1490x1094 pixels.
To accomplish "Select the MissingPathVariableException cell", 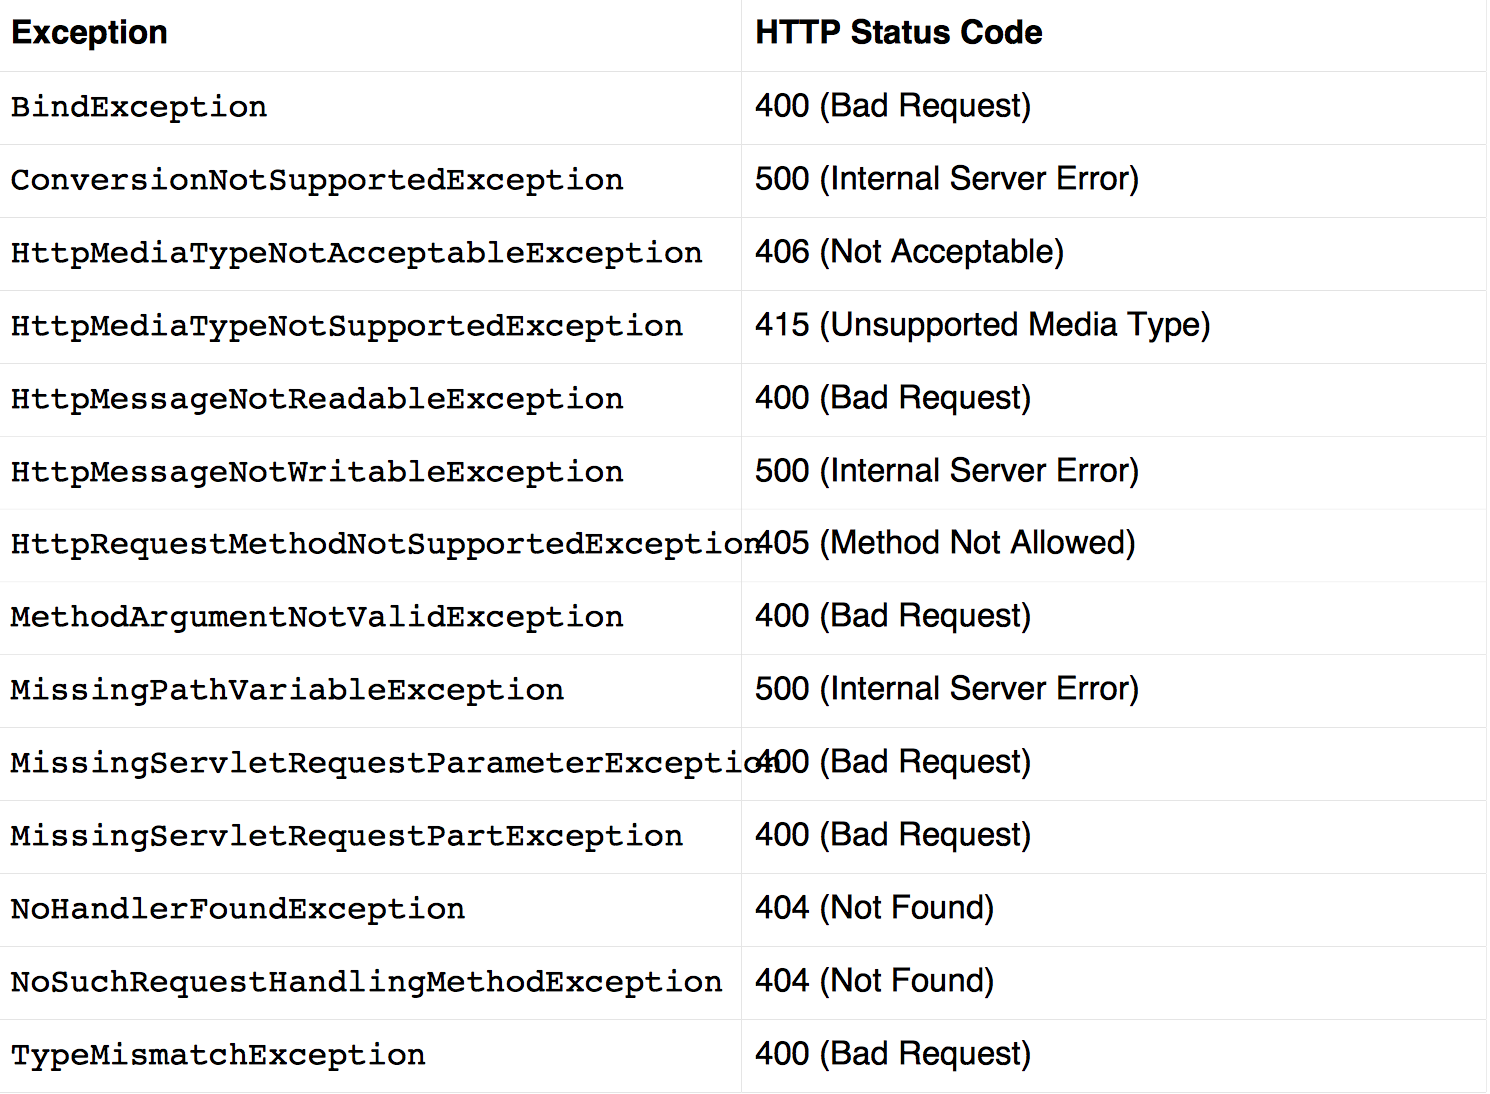I will pyautogui.click(x=287, y=690).
